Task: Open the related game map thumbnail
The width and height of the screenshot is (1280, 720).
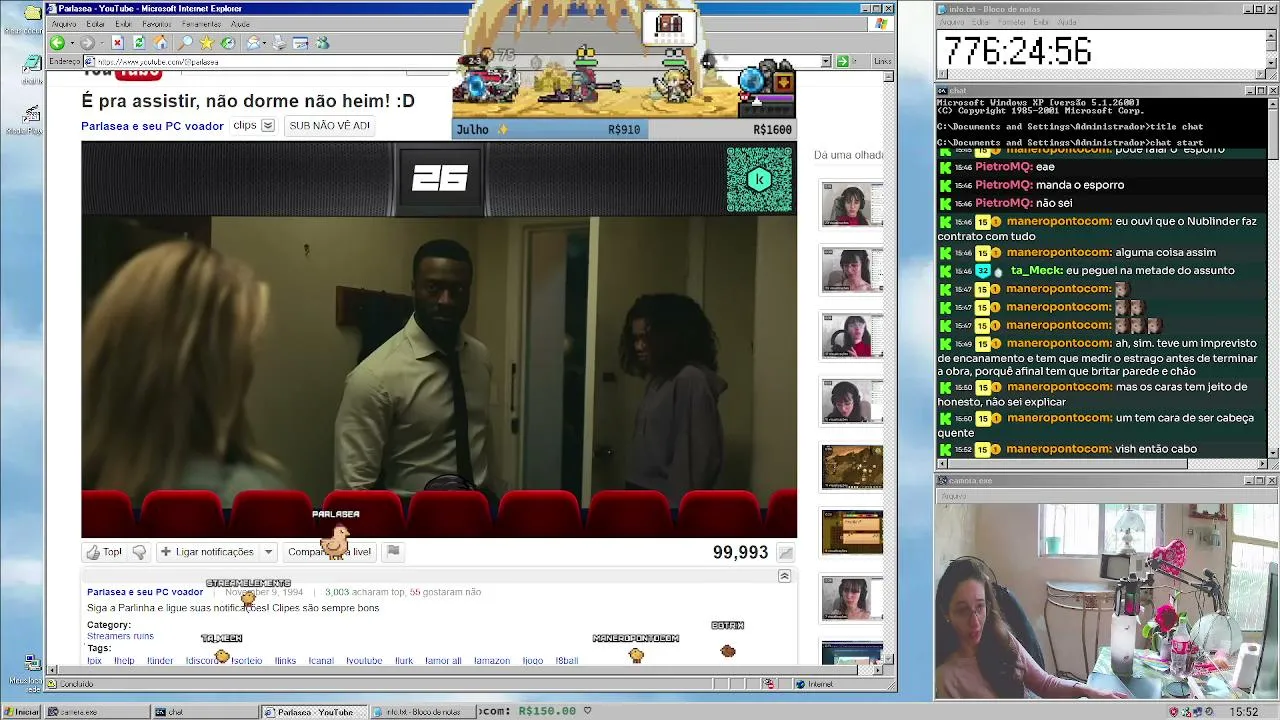Action: pyautogui.click(x=852, y=467)
